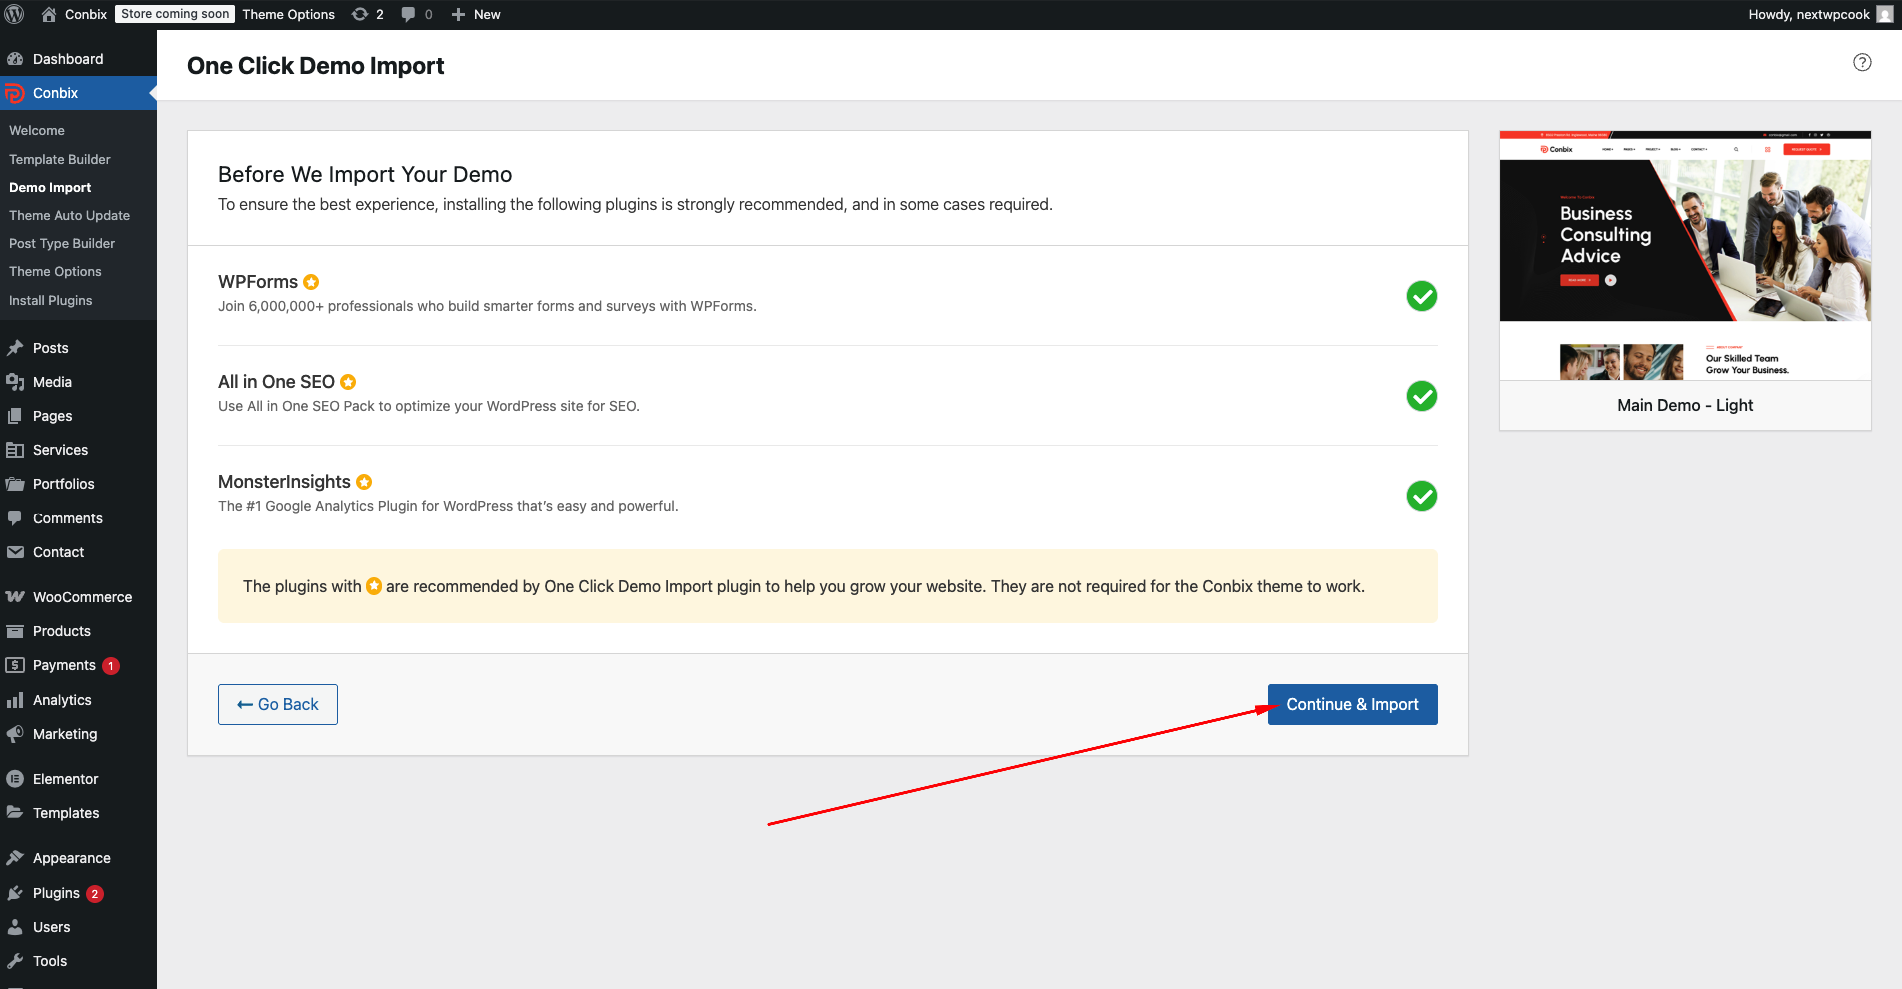
Task: Click the Media icon
Action: tap(15, 382)
